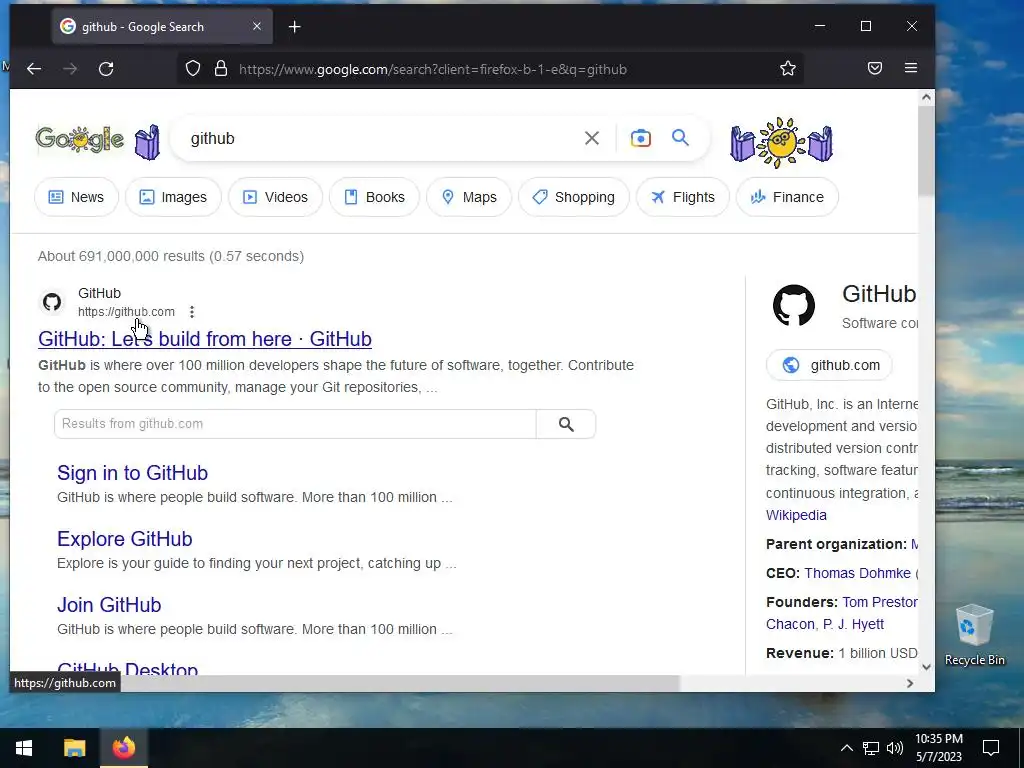This screenshot has height=768, width=1024.
Task: Click horizontal scrollbar right arrow
Action: 910,683
